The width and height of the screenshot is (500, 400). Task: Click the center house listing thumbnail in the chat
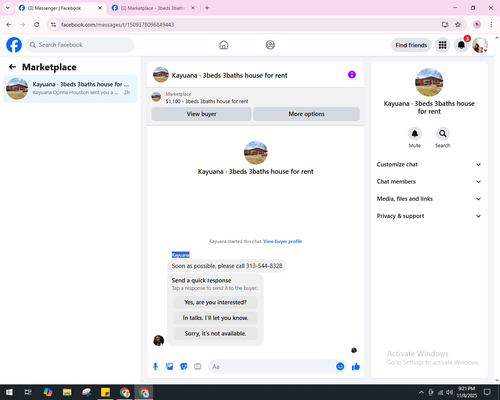coord(256,153)
